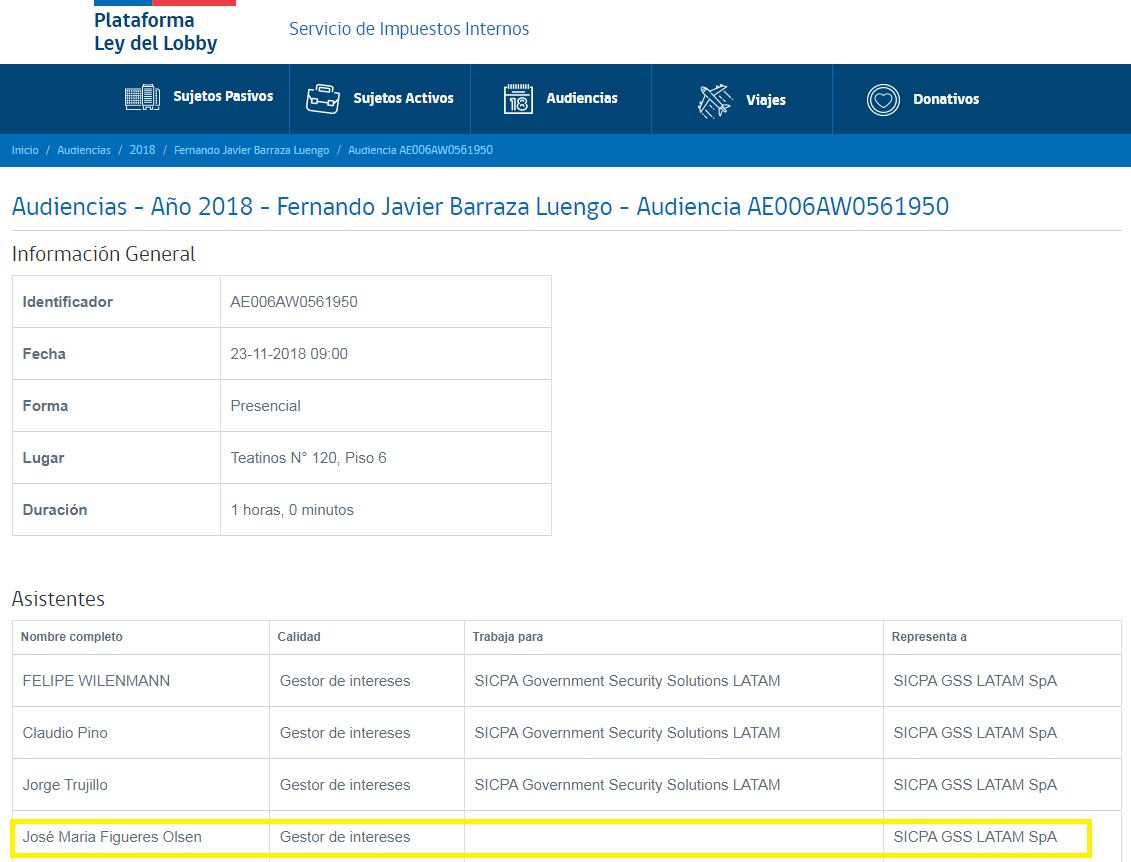
Task: Click the Audiencias calendar icon
Action: click(518, 99)
